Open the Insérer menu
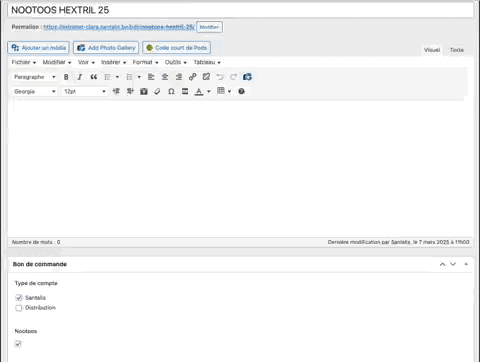This screenshot has width=480, height=362. [x=113, y=62]
